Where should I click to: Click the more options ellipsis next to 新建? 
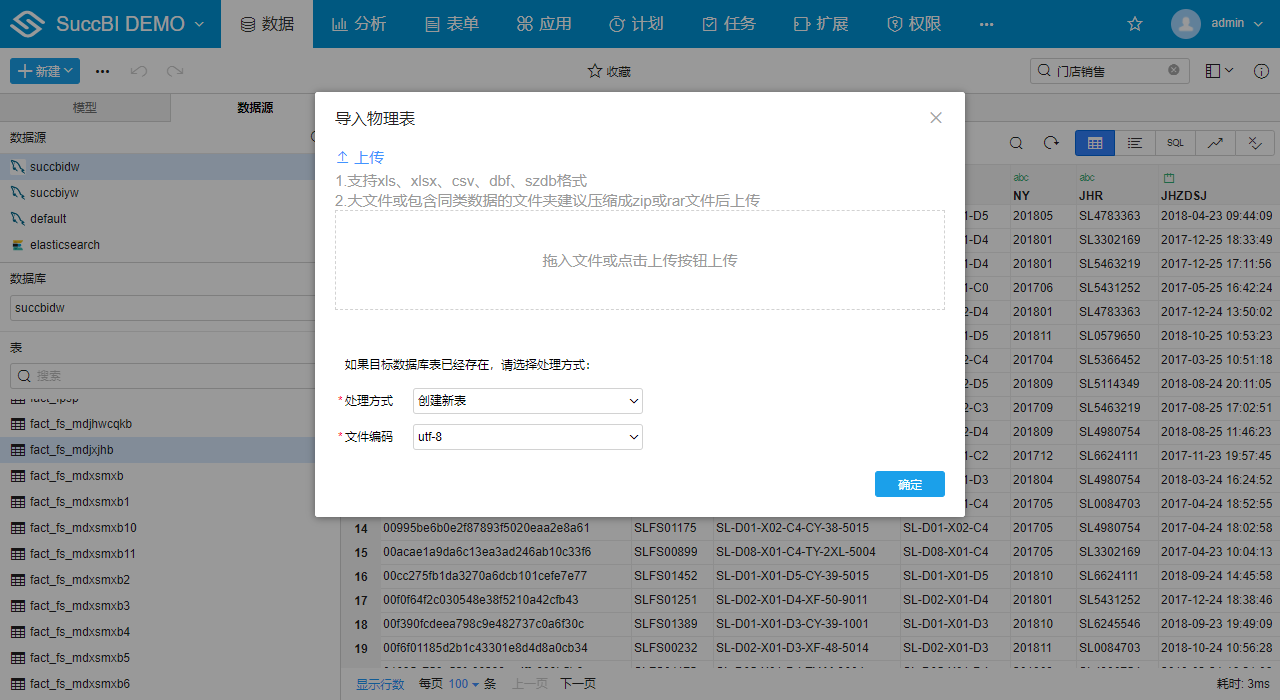click(x=102, y=71)
